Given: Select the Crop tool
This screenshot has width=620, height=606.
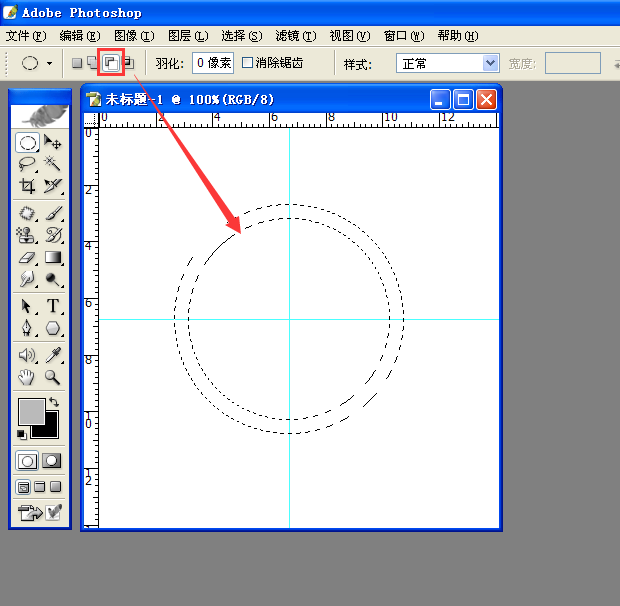Looking at the screenshot, I should (27, 186).
